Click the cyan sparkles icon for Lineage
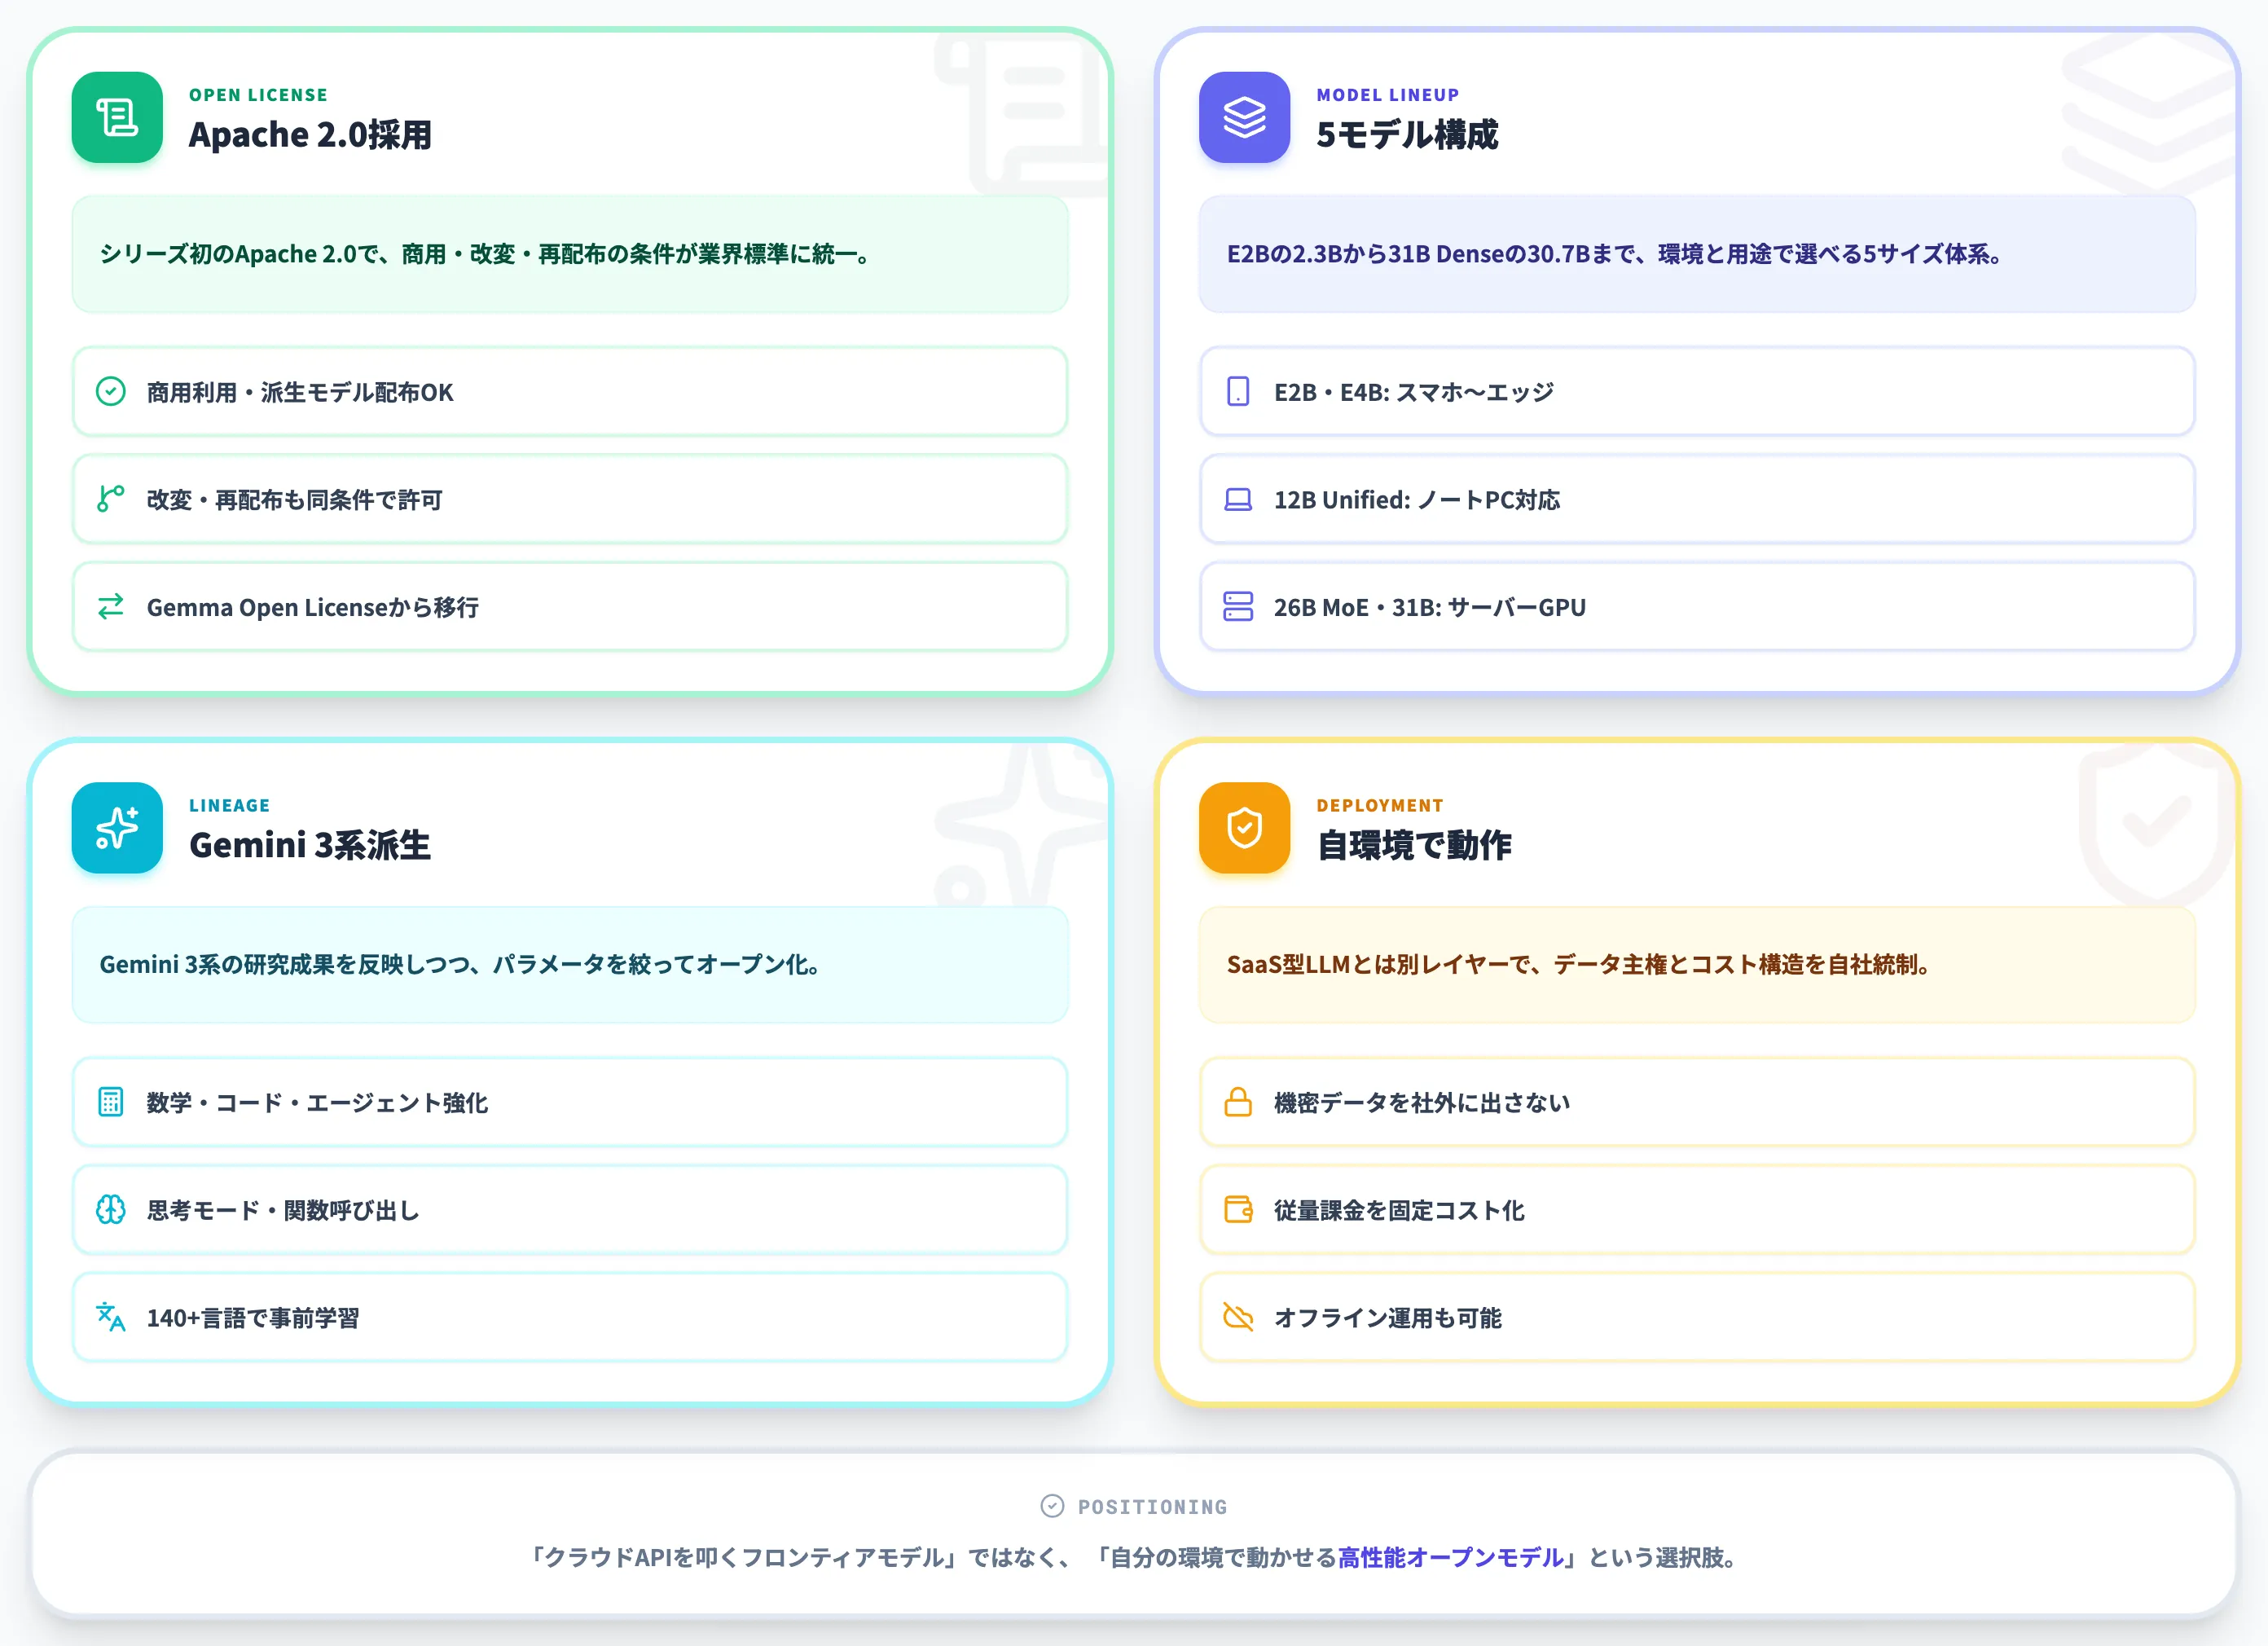This screenshot has width=2268, height=1646. click(117, 828)
